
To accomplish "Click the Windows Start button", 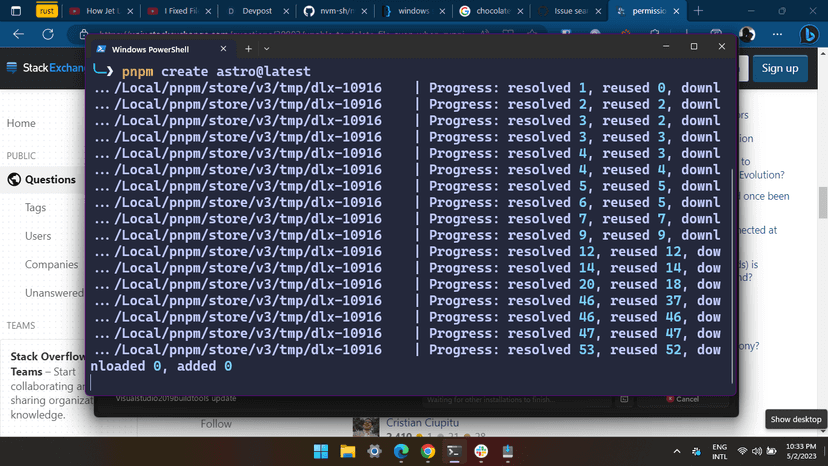I will click(x=320, y=451).
